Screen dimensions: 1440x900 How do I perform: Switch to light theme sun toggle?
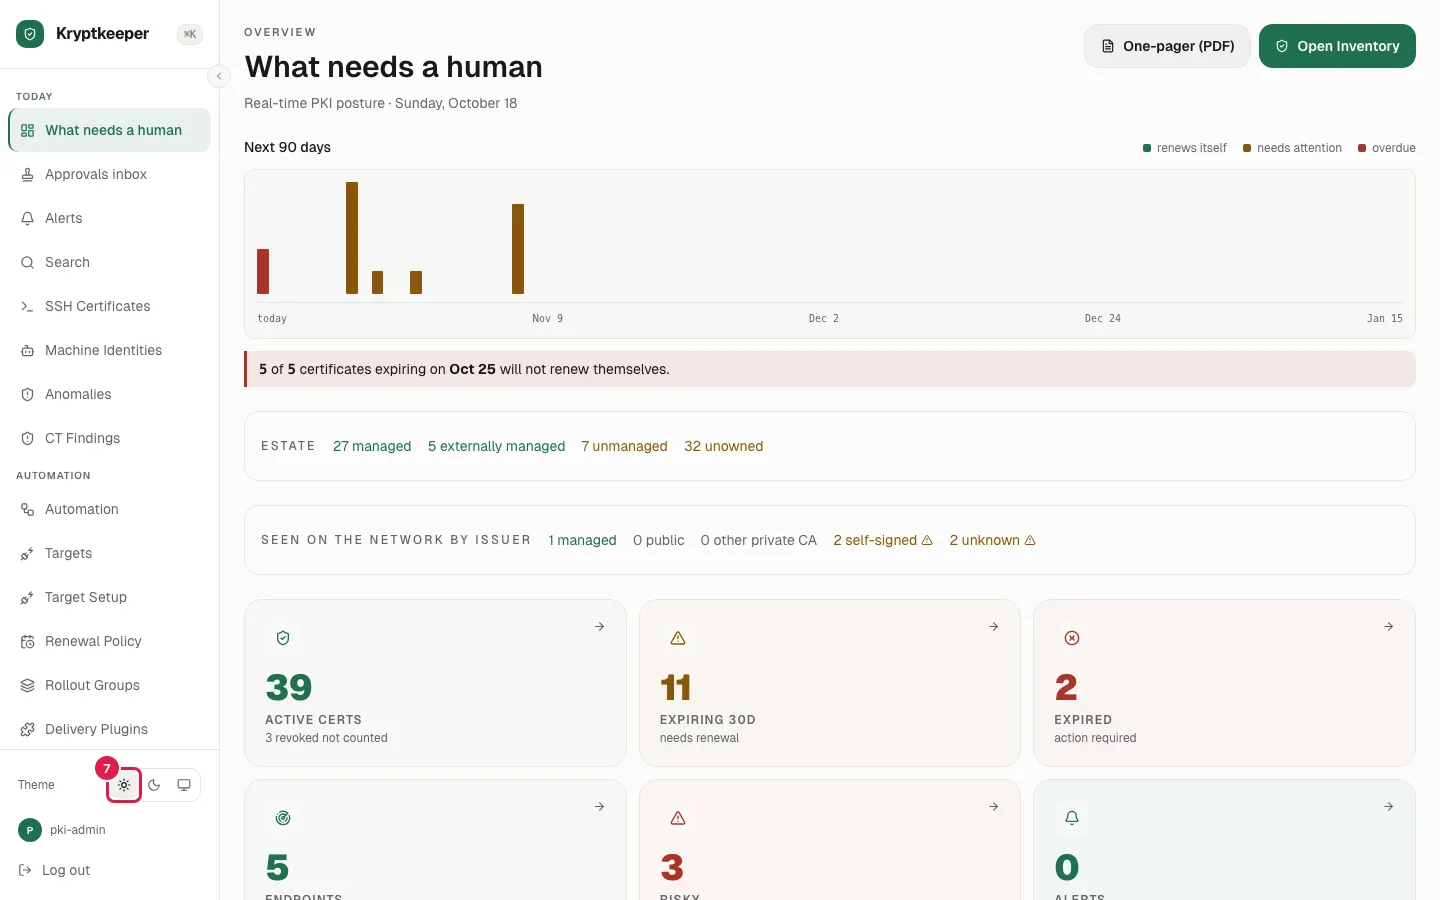[124, 785]
